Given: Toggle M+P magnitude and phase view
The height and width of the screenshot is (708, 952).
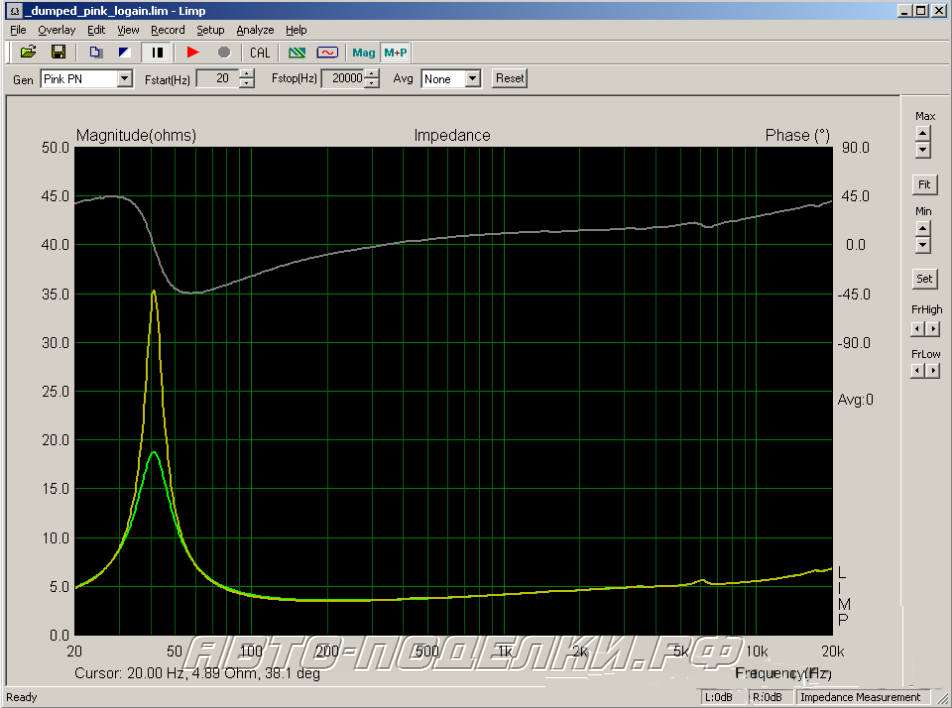Looking at the screenshot, I should 395,53.
